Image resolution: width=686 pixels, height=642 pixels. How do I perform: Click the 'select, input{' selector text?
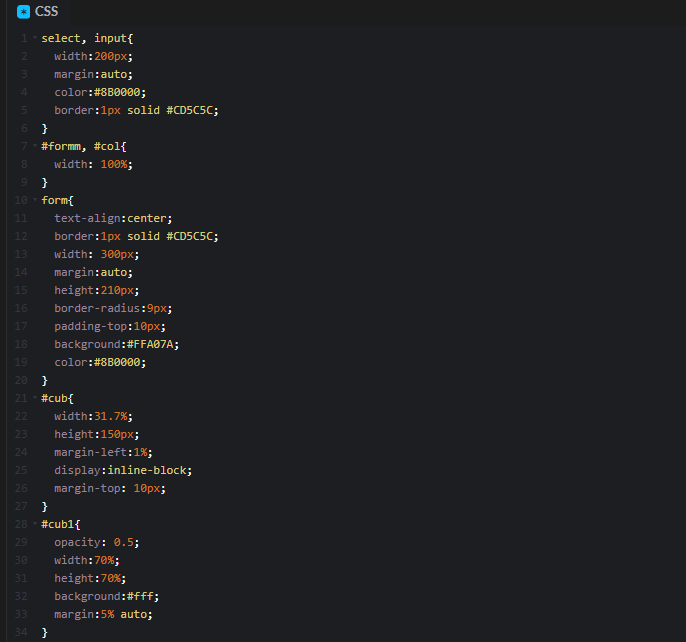click(87, 39)
